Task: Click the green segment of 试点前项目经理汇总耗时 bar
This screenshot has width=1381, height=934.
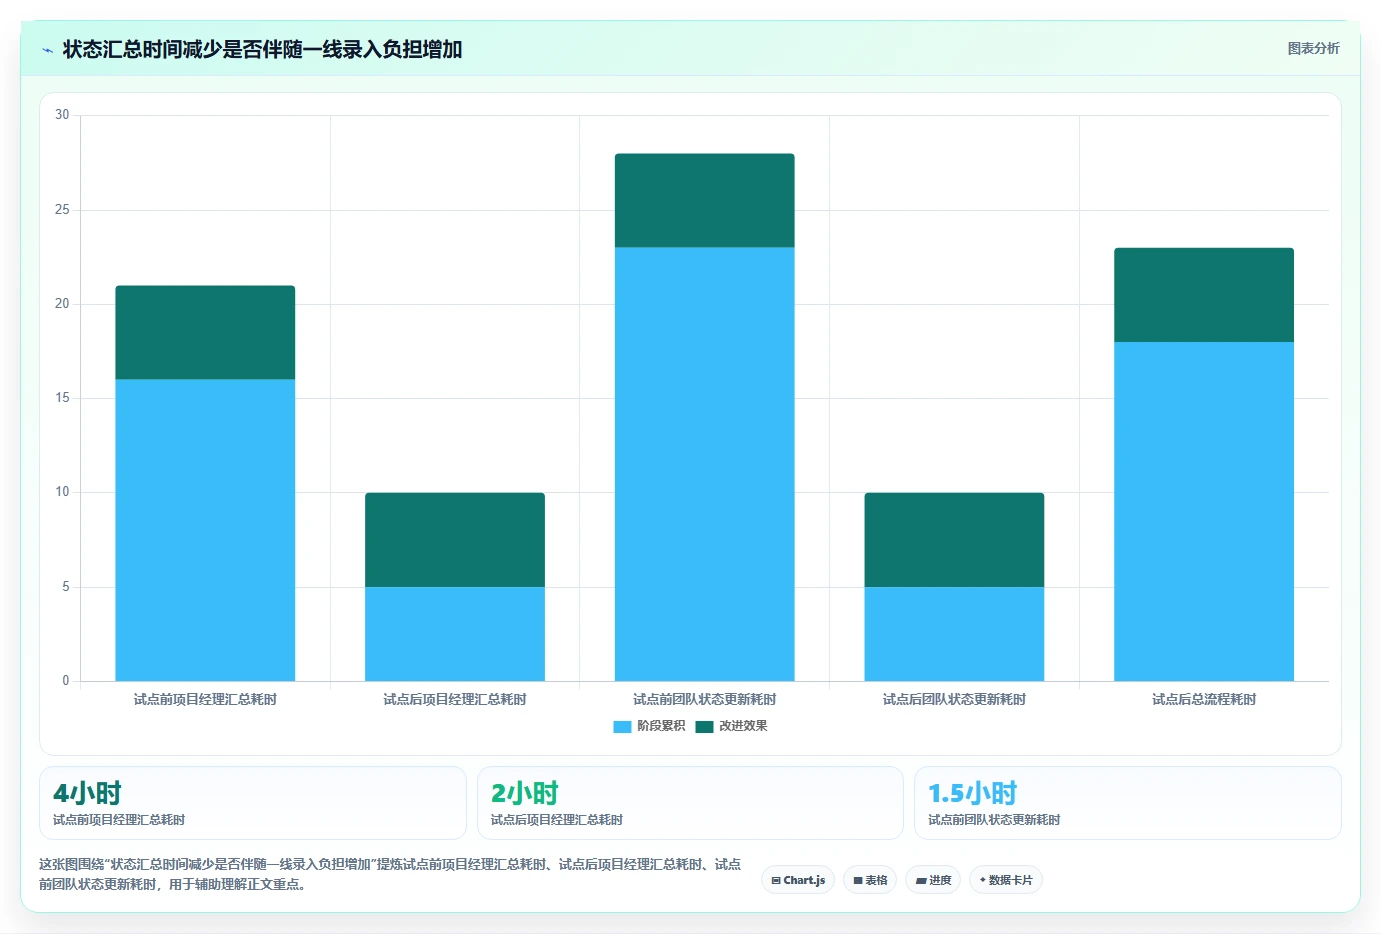Action: pos(205,333)
